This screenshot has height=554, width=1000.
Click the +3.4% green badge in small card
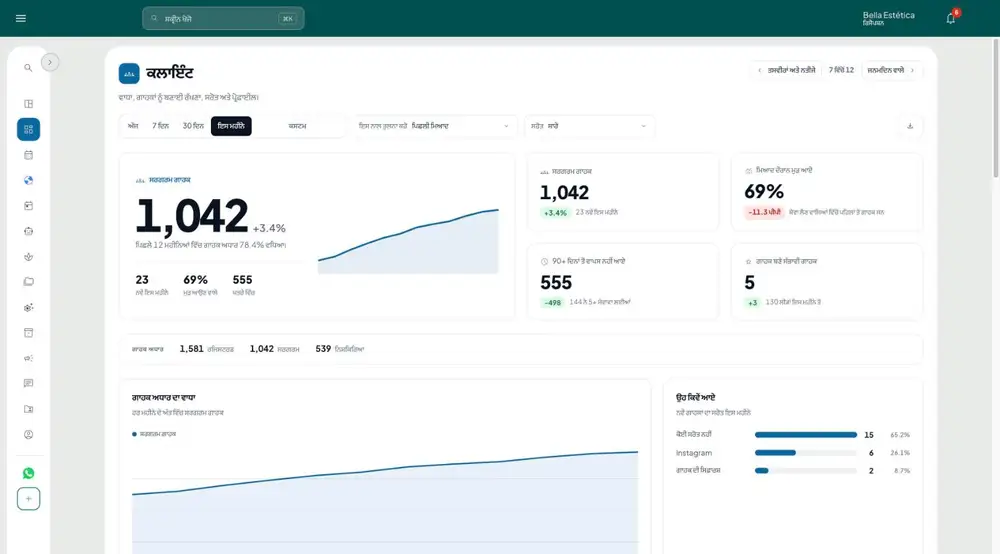(555, 213)
